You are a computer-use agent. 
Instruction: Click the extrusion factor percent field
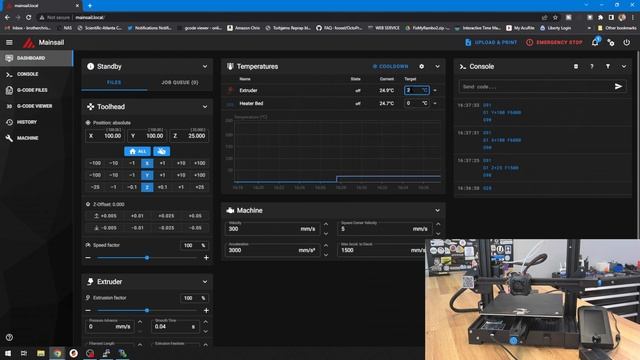click(194, 298)
